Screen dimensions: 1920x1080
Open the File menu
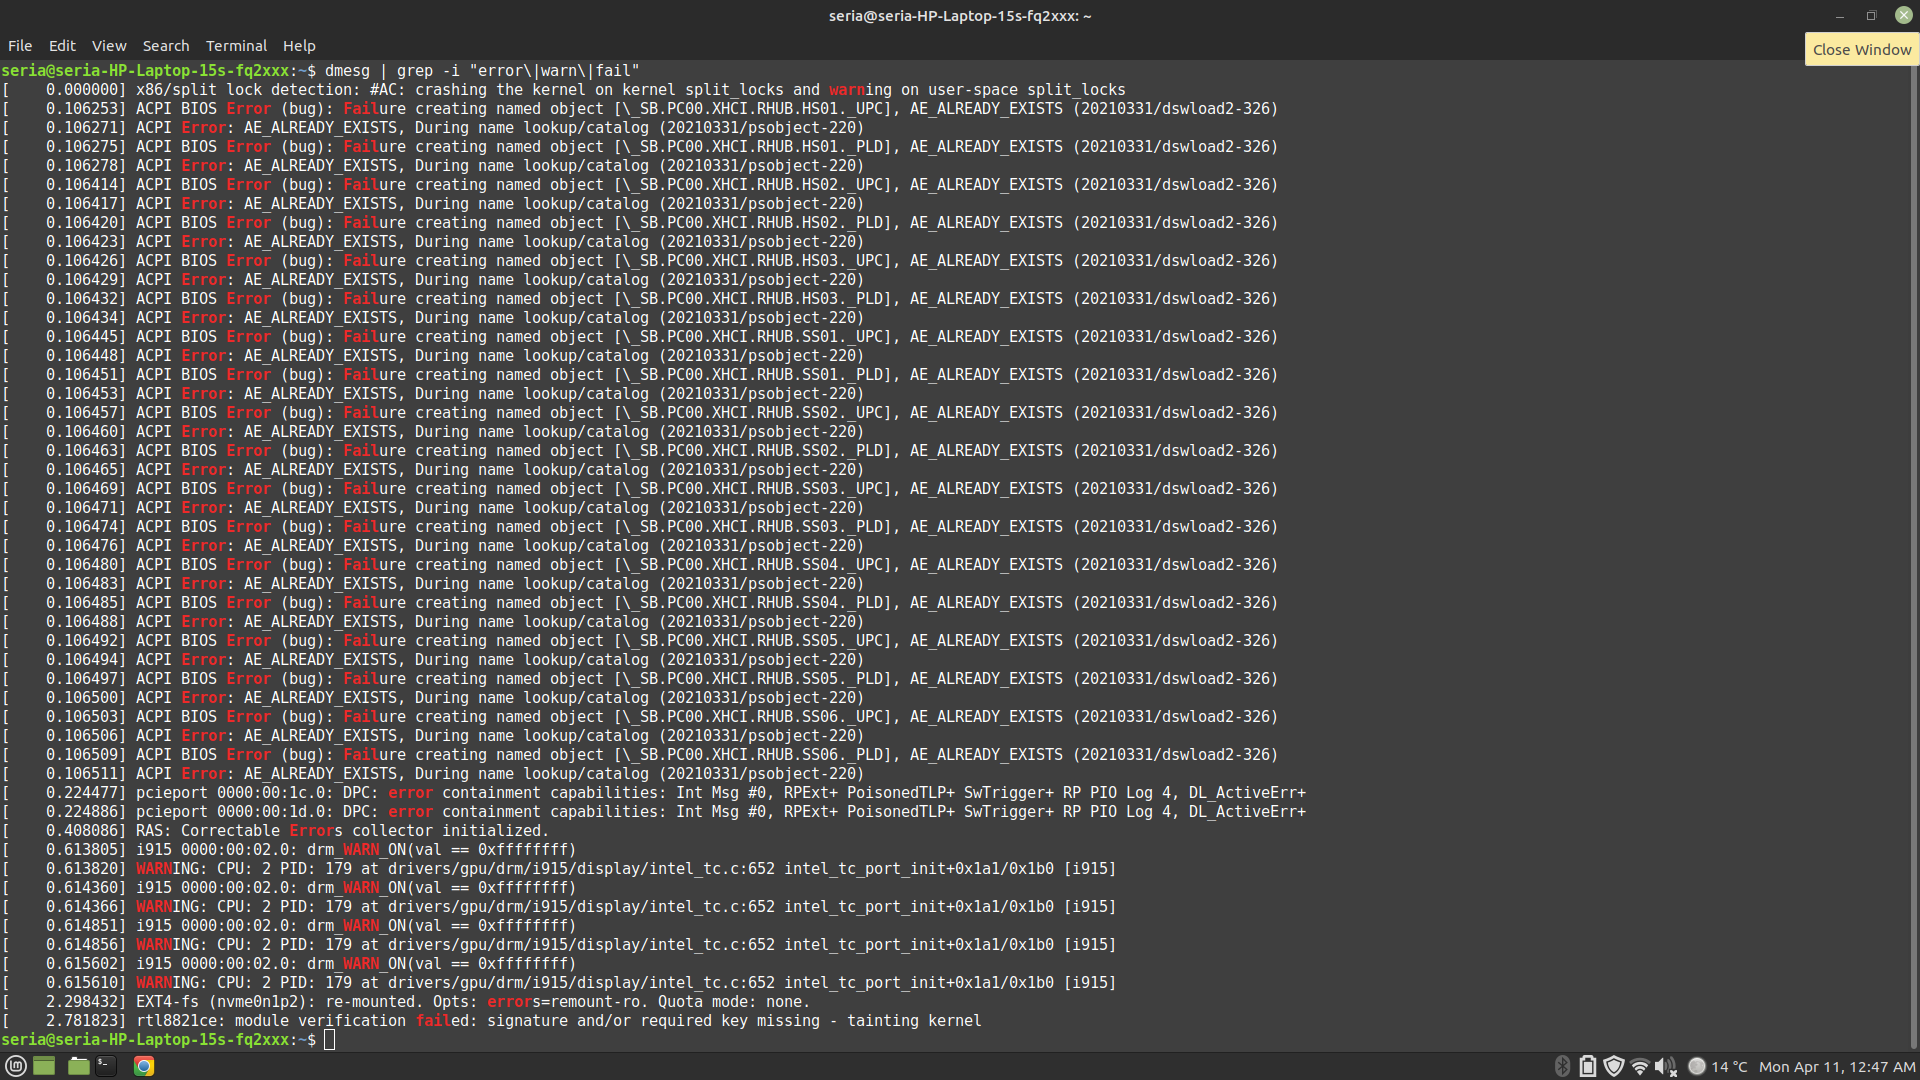coord(20,46)
